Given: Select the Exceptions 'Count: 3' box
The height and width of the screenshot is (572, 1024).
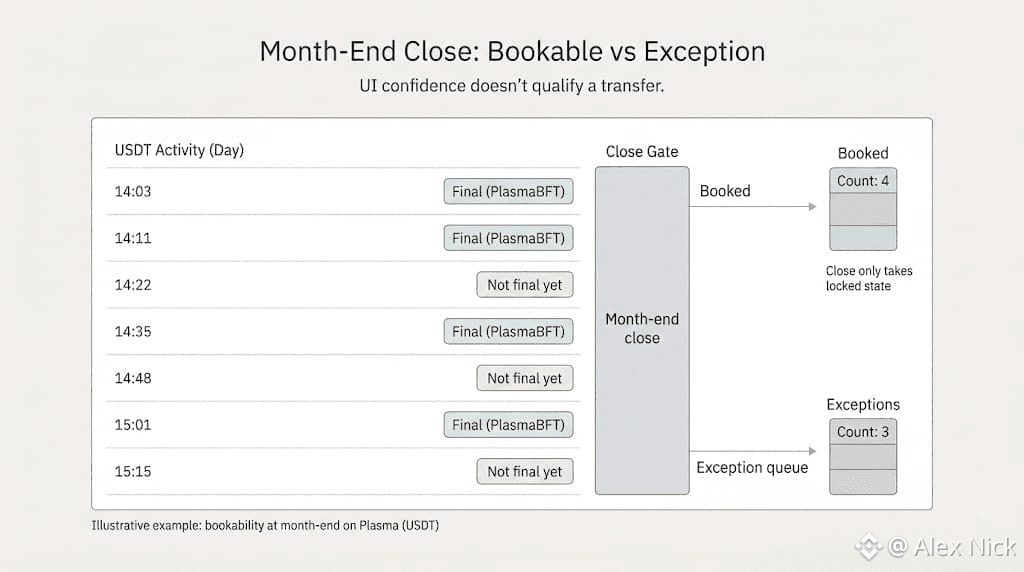Looking at the screenshot, I should click(x=863, y=432).
